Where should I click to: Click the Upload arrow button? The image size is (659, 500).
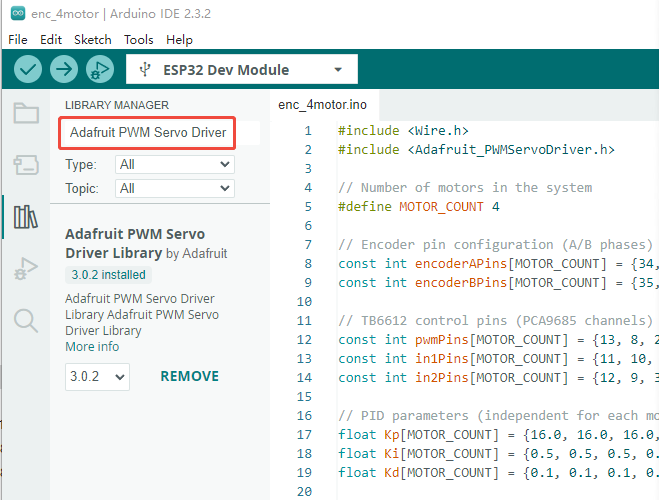pyautogui.click(x=64, y=69)
